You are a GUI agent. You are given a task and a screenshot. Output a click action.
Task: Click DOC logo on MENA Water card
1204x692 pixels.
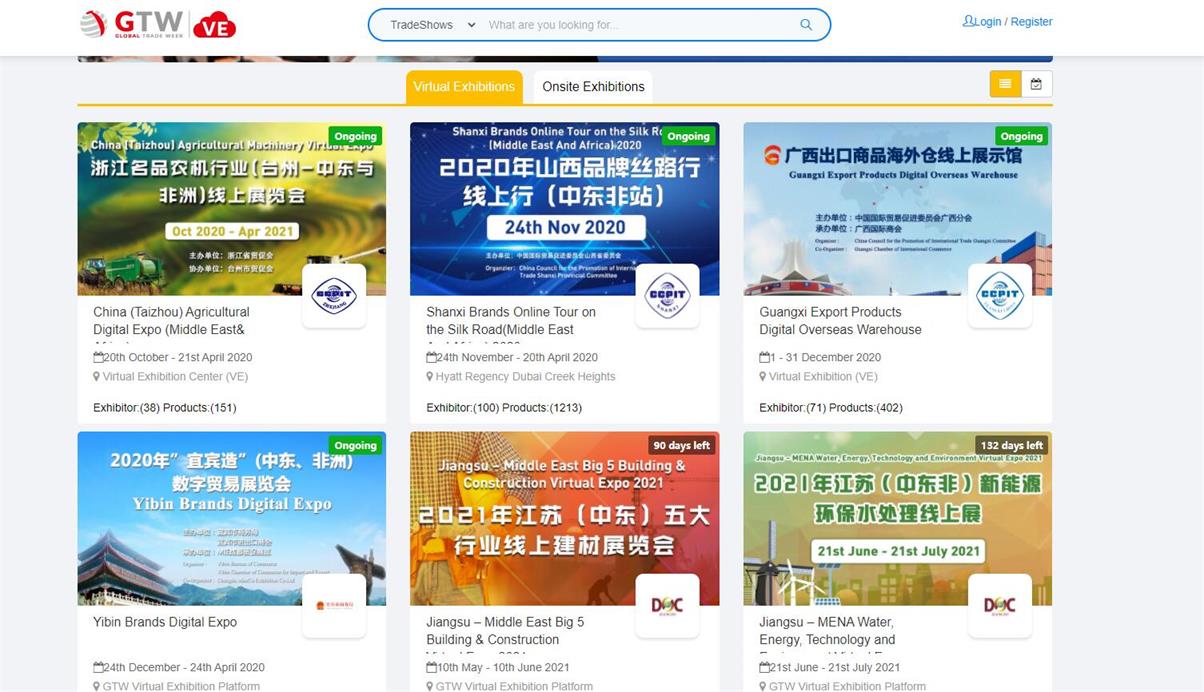point(1000,605)
